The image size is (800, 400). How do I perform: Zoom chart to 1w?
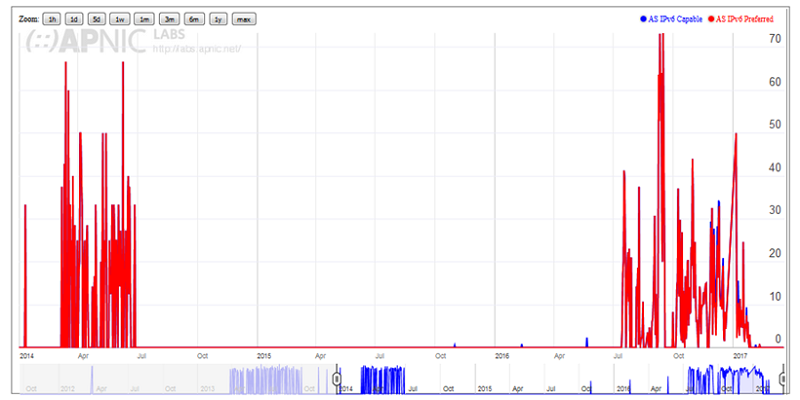[x=120, y=19]
